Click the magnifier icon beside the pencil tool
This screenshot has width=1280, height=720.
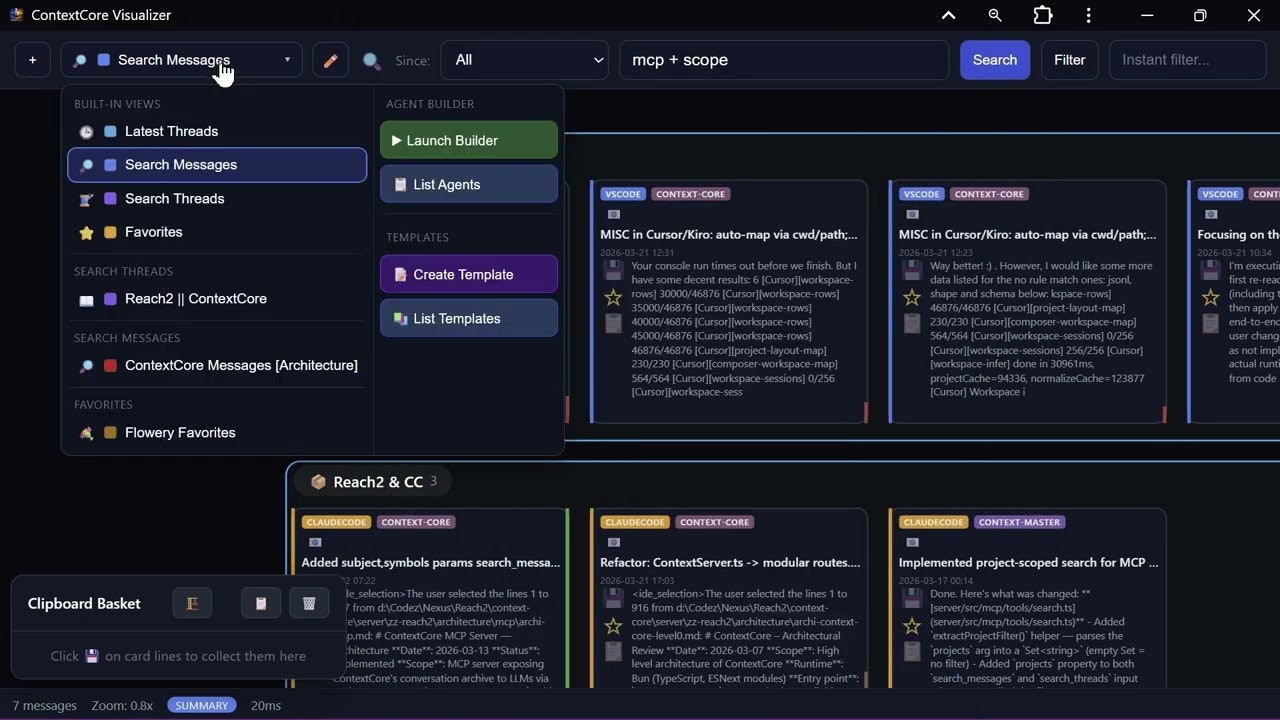coord(372,60)
